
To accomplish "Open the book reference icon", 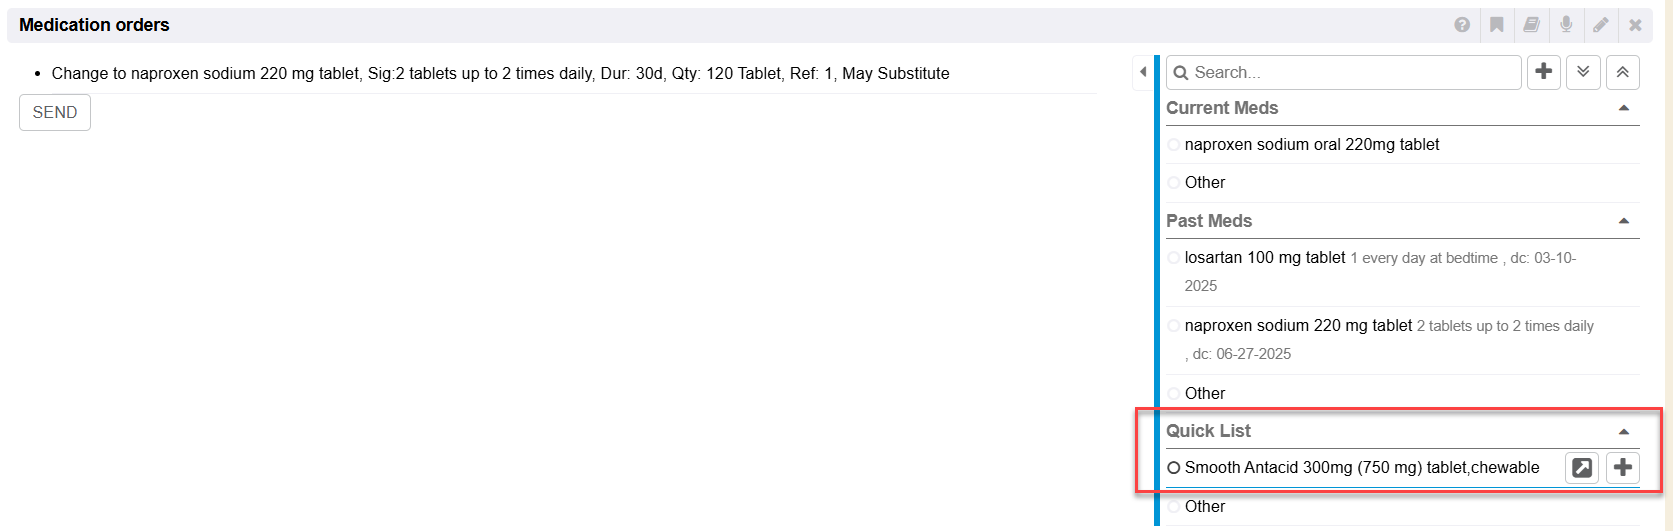I will coord(1531,25).
